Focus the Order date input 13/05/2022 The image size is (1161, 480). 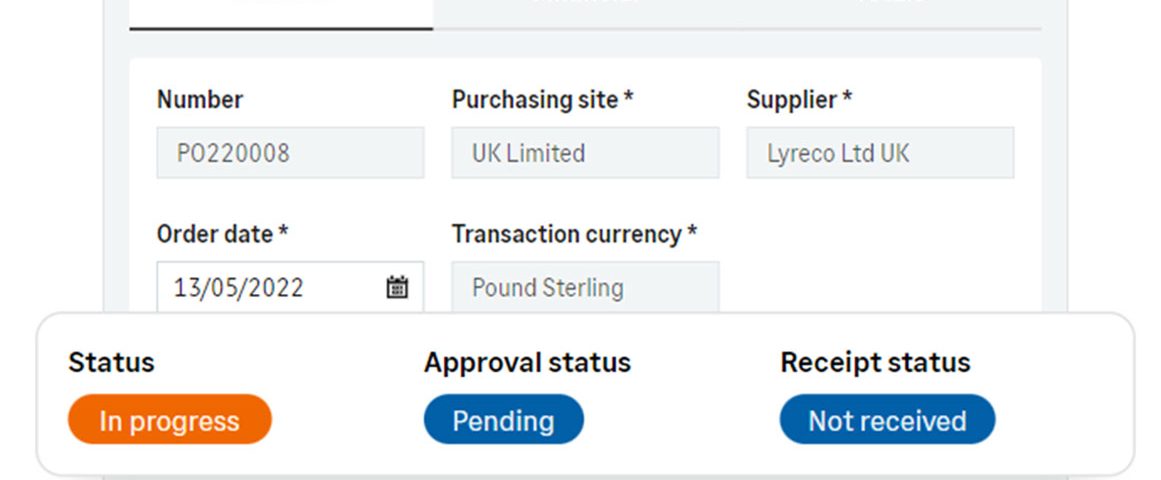click(x=290, y=287)
